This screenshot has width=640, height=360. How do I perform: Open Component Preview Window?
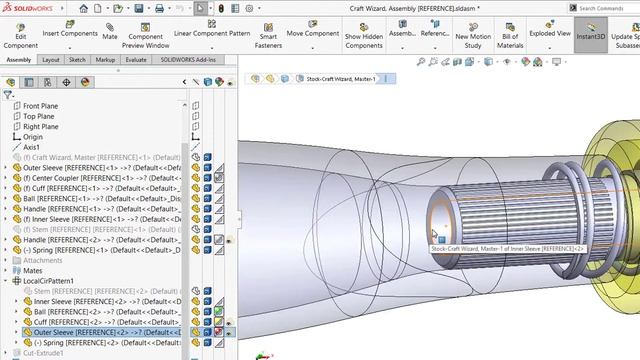[x=145, y=36]
